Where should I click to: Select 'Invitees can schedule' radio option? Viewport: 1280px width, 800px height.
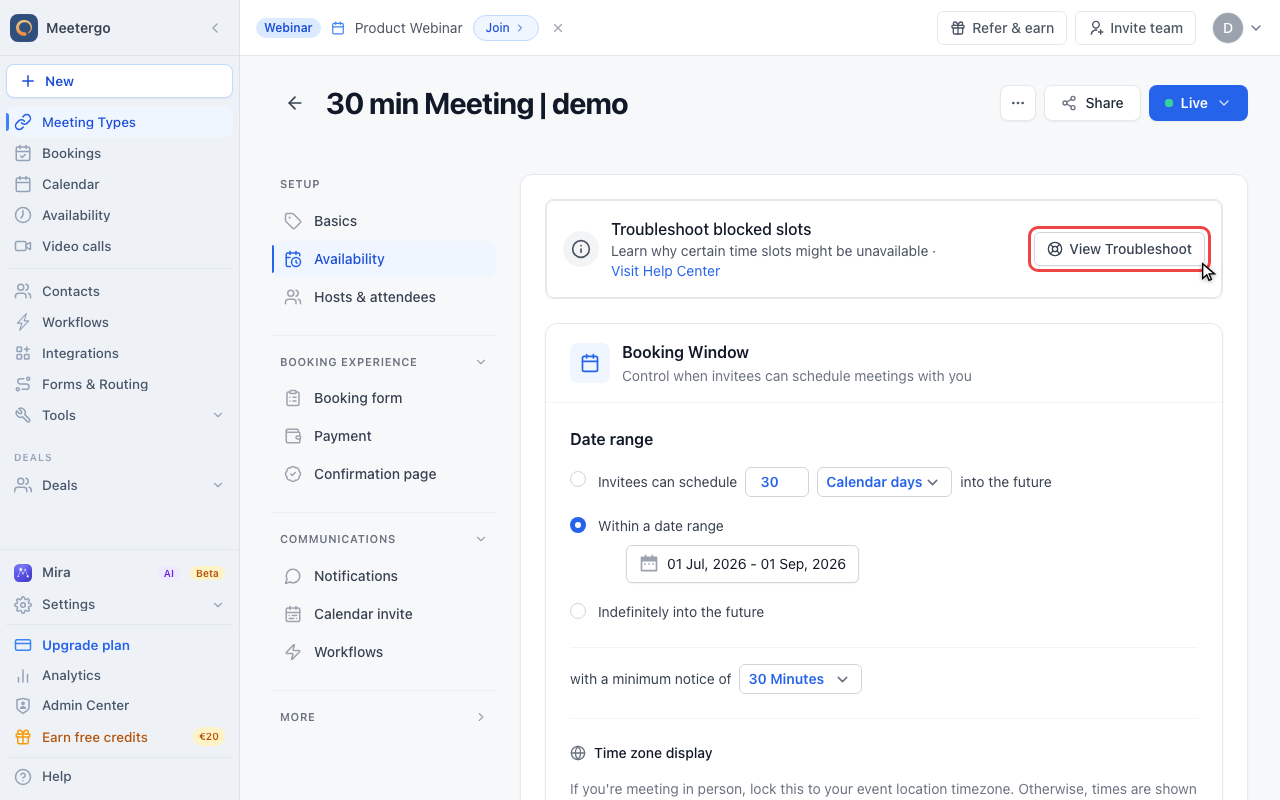pyautogui.click(x=578, y=480)
